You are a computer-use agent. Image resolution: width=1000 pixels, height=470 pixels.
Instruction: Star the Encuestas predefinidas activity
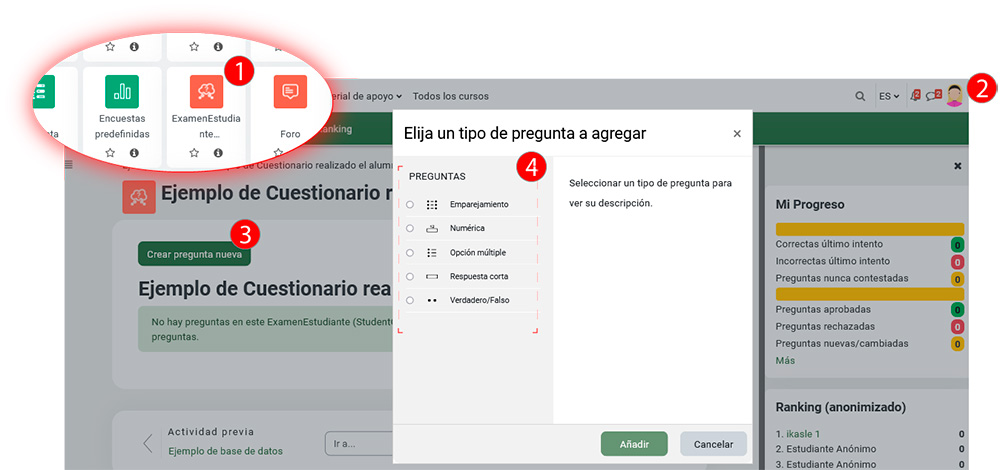110,153
